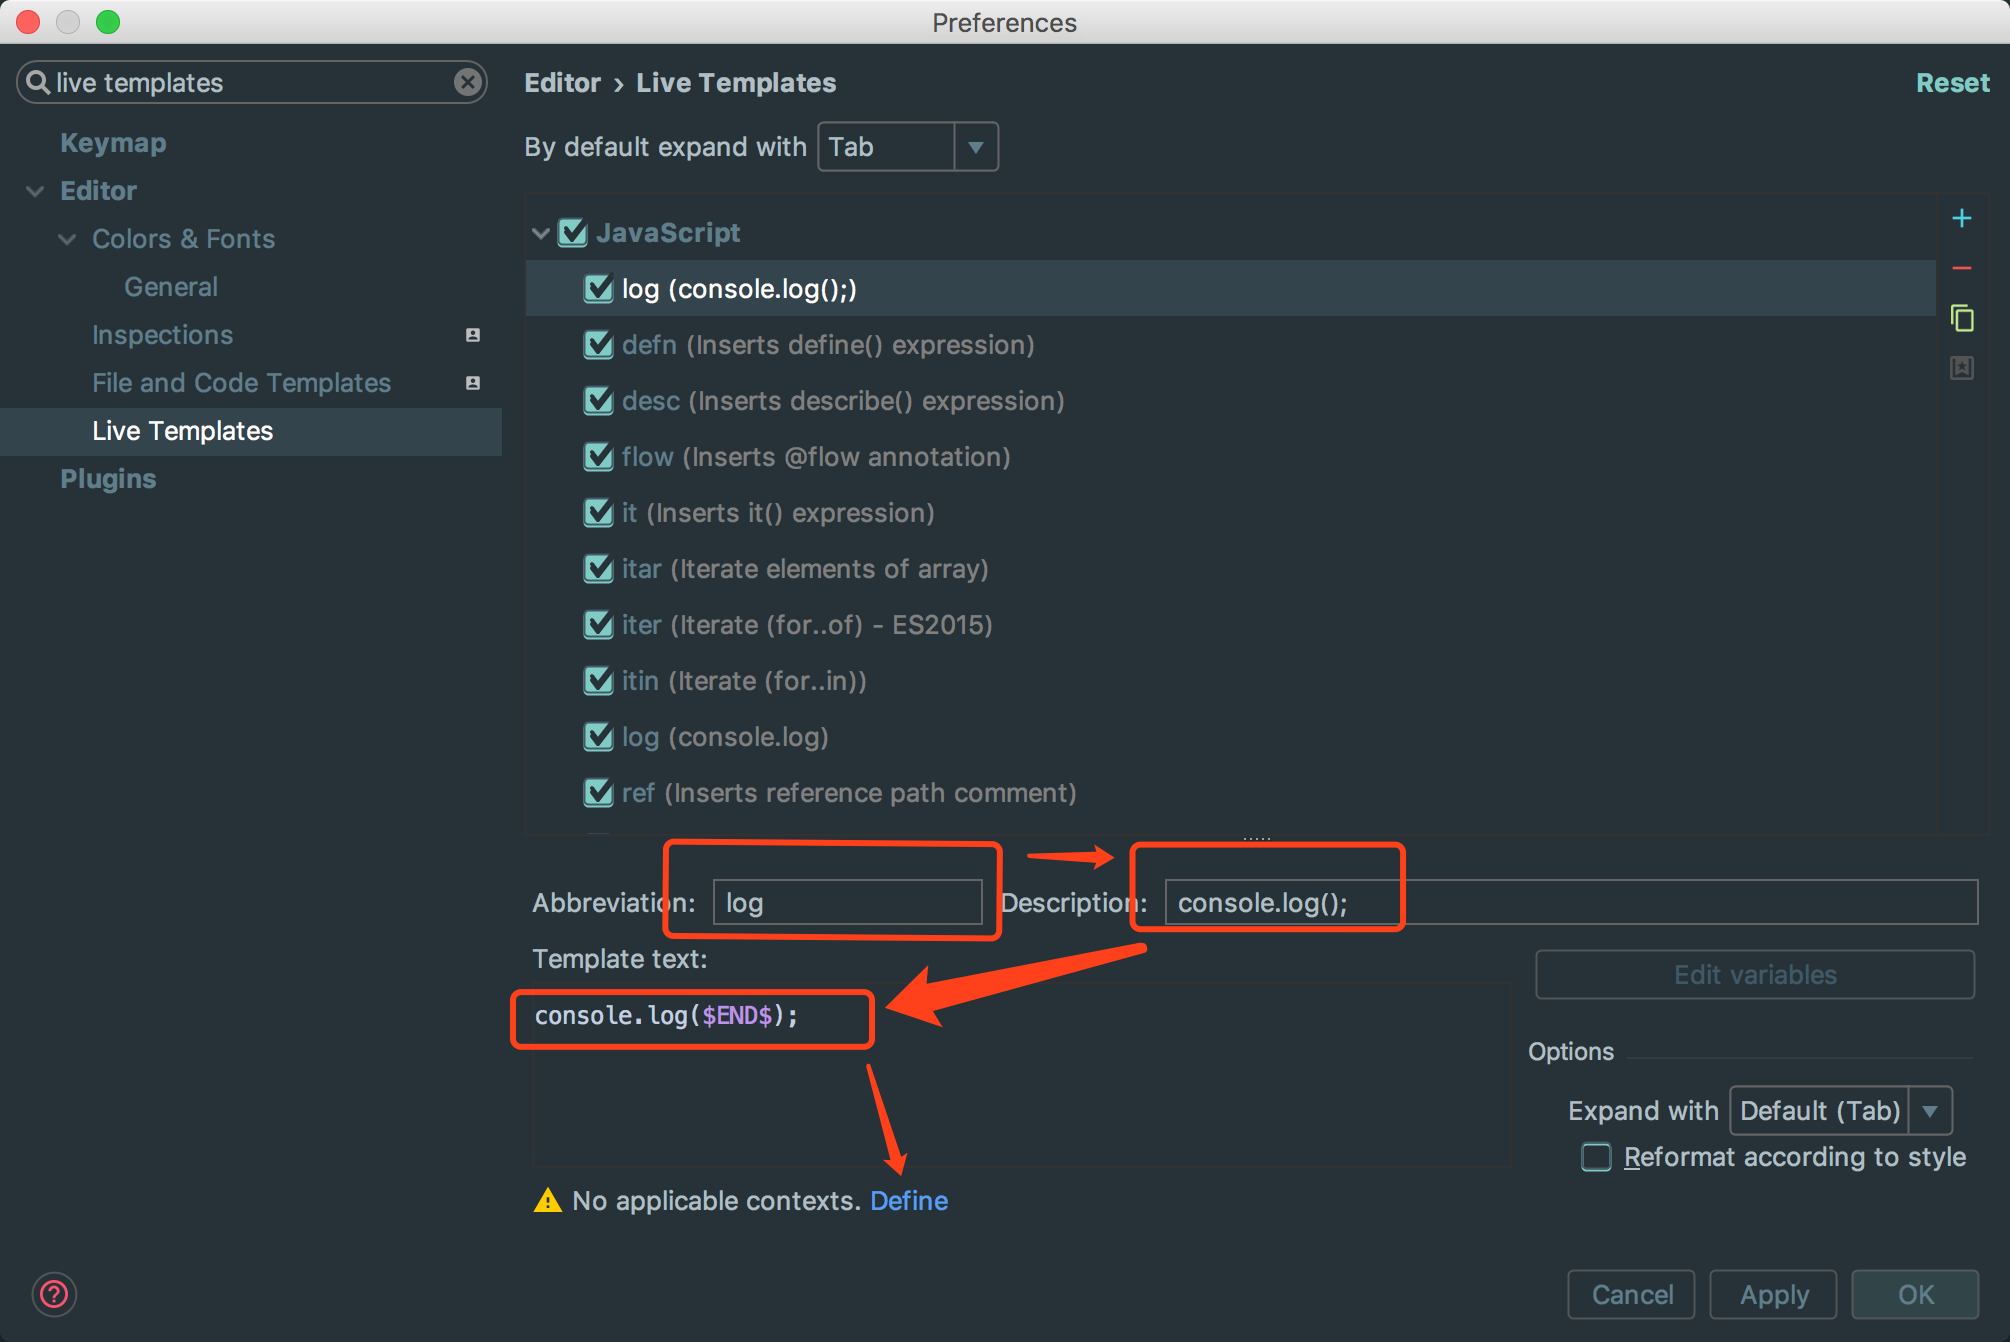This screenshot has width=2010, height=1342.
Task: Click the Define contexts link
Action: coord(908,1200)
